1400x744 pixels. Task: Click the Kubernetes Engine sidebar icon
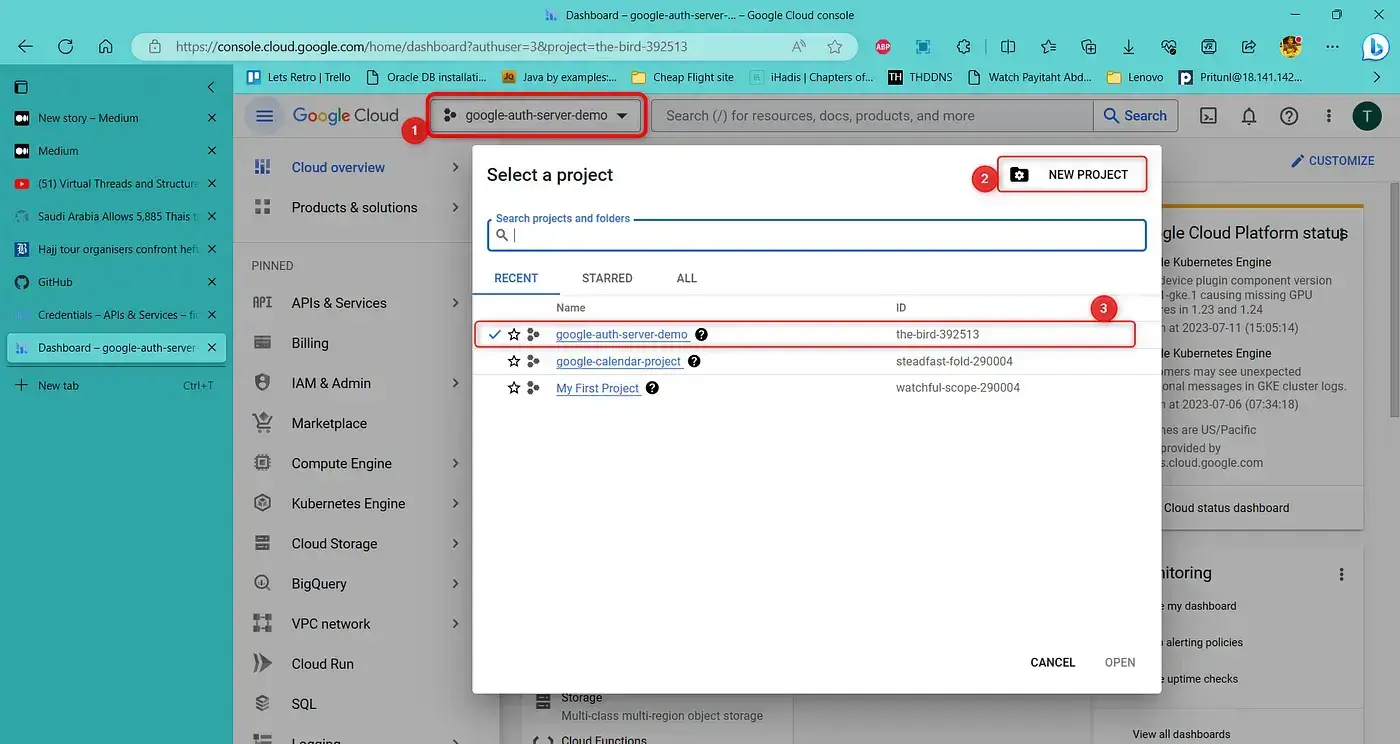click(x=262, y=503)
